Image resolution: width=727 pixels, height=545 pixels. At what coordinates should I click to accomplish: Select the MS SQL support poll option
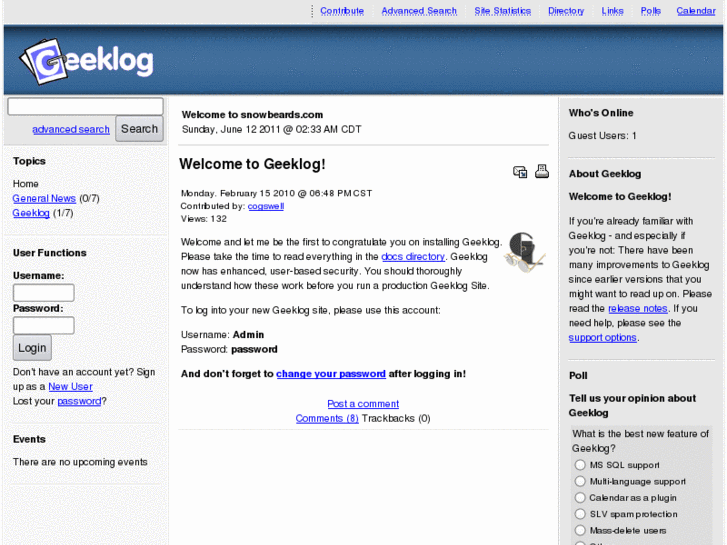tap(580, 465)
